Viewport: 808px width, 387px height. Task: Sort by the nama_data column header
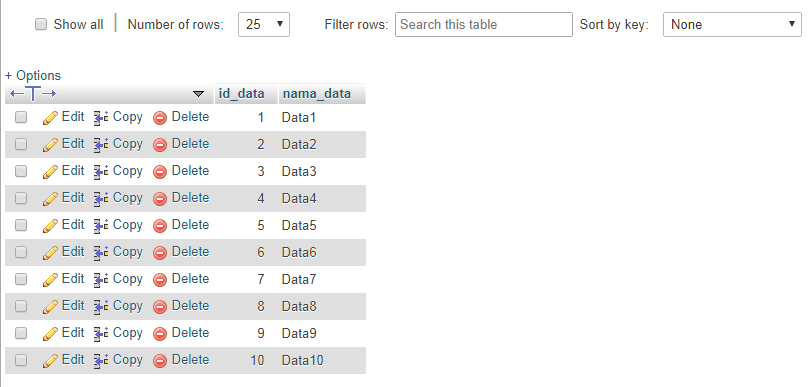point(317,94)
